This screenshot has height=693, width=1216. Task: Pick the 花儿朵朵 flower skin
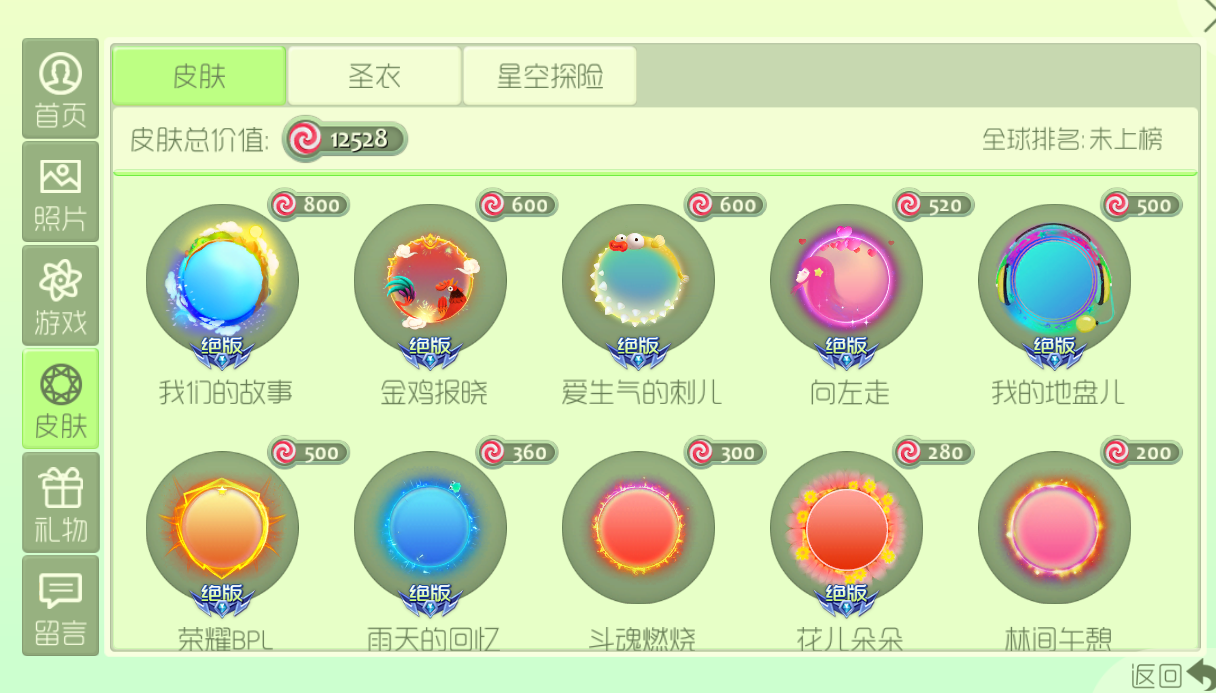click(846, 528)
